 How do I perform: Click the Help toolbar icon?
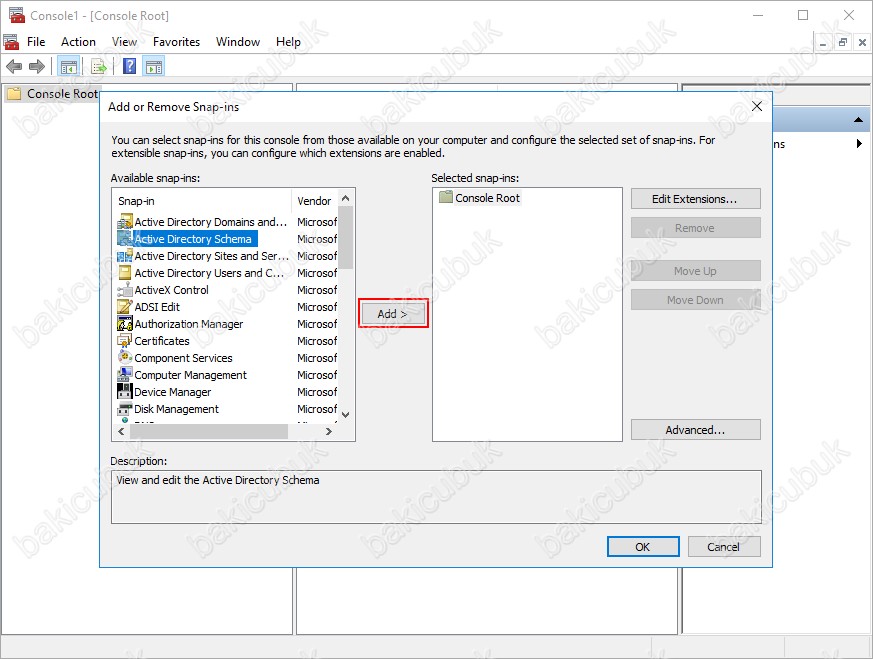129,67
